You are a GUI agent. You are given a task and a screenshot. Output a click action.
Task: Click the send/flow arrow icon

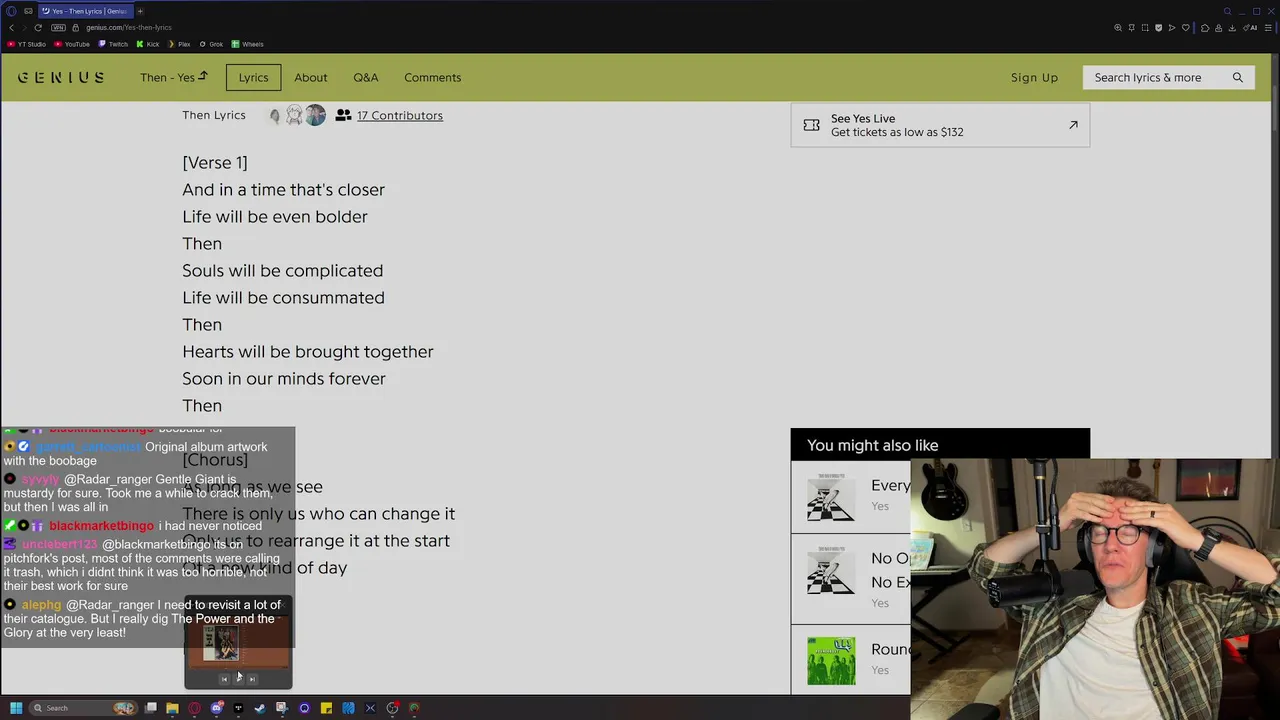click(1172, 28)
